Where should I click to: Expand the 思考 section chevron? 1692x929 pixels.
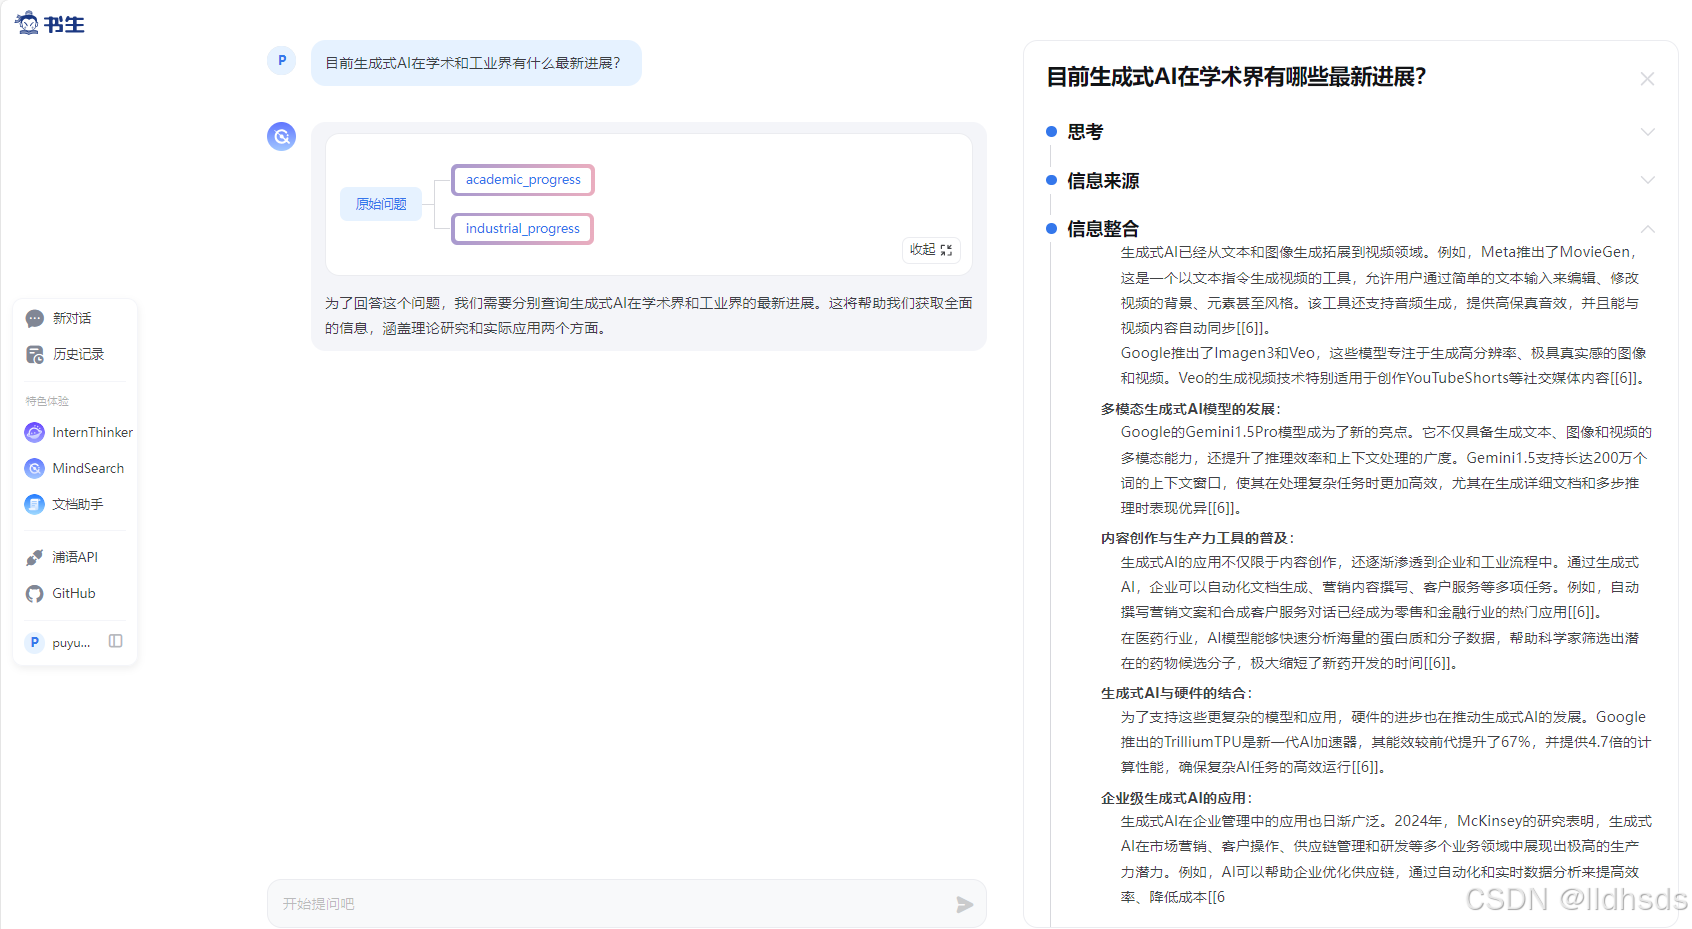tap(1647, 132)
